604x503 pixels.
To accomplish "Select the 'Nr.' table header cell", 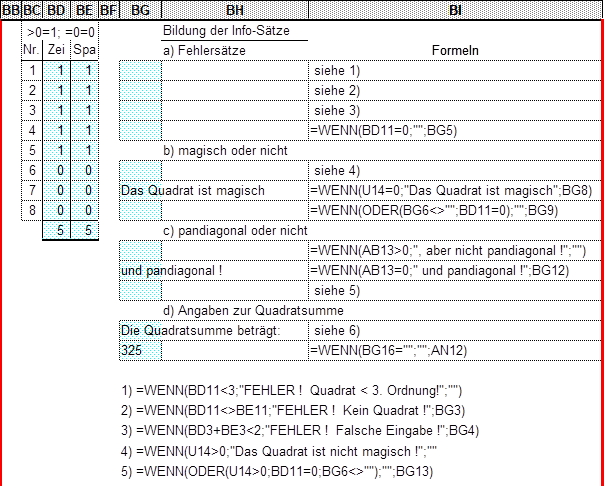I will (32, 50).
